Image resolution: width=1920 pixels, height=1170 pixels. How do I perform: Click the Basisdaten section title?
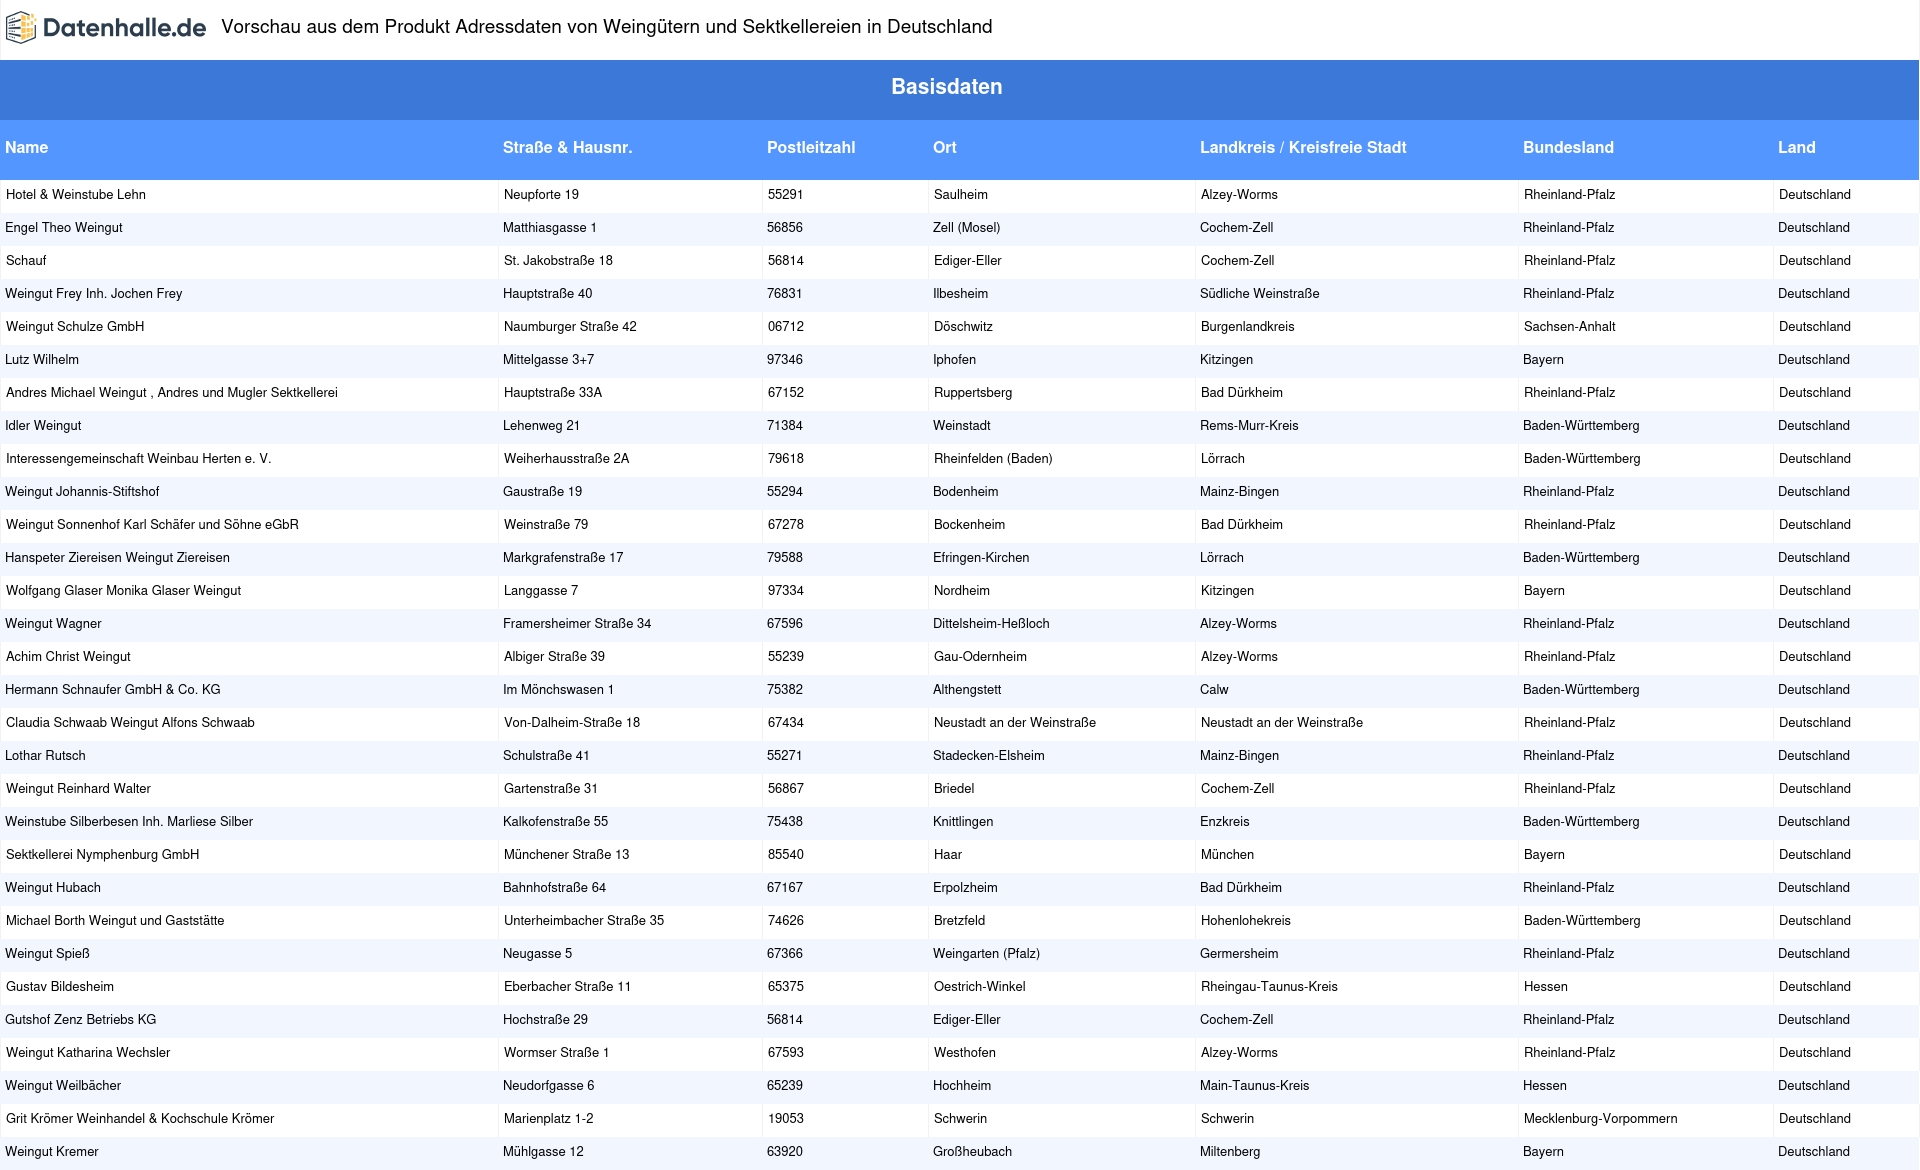coord(947,87)
